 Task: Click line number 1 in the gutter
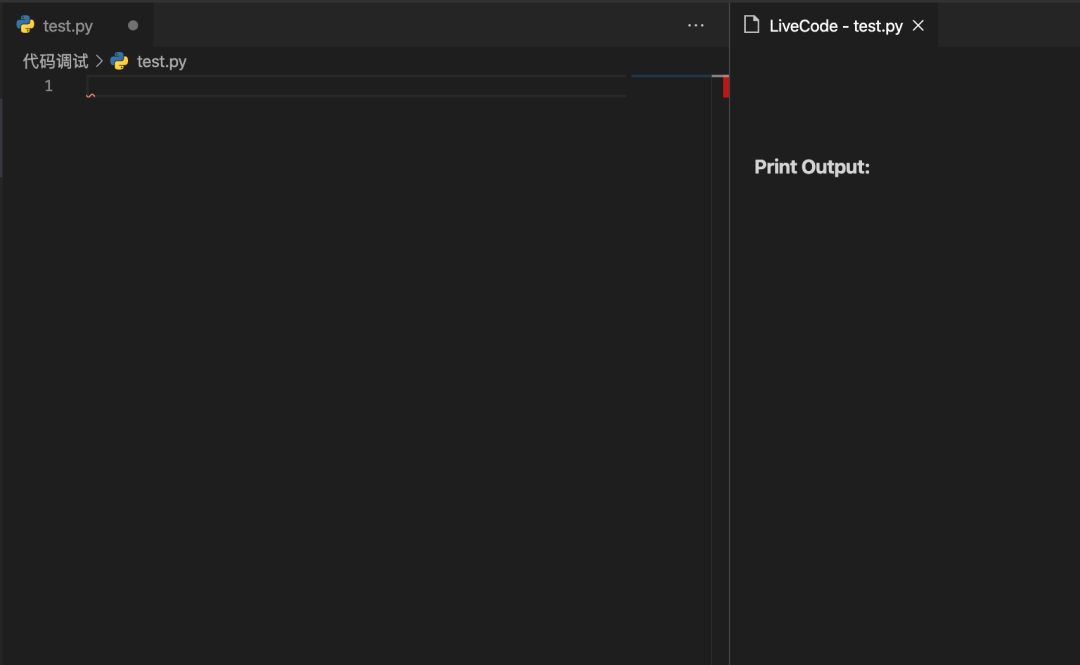pos(48,86)
